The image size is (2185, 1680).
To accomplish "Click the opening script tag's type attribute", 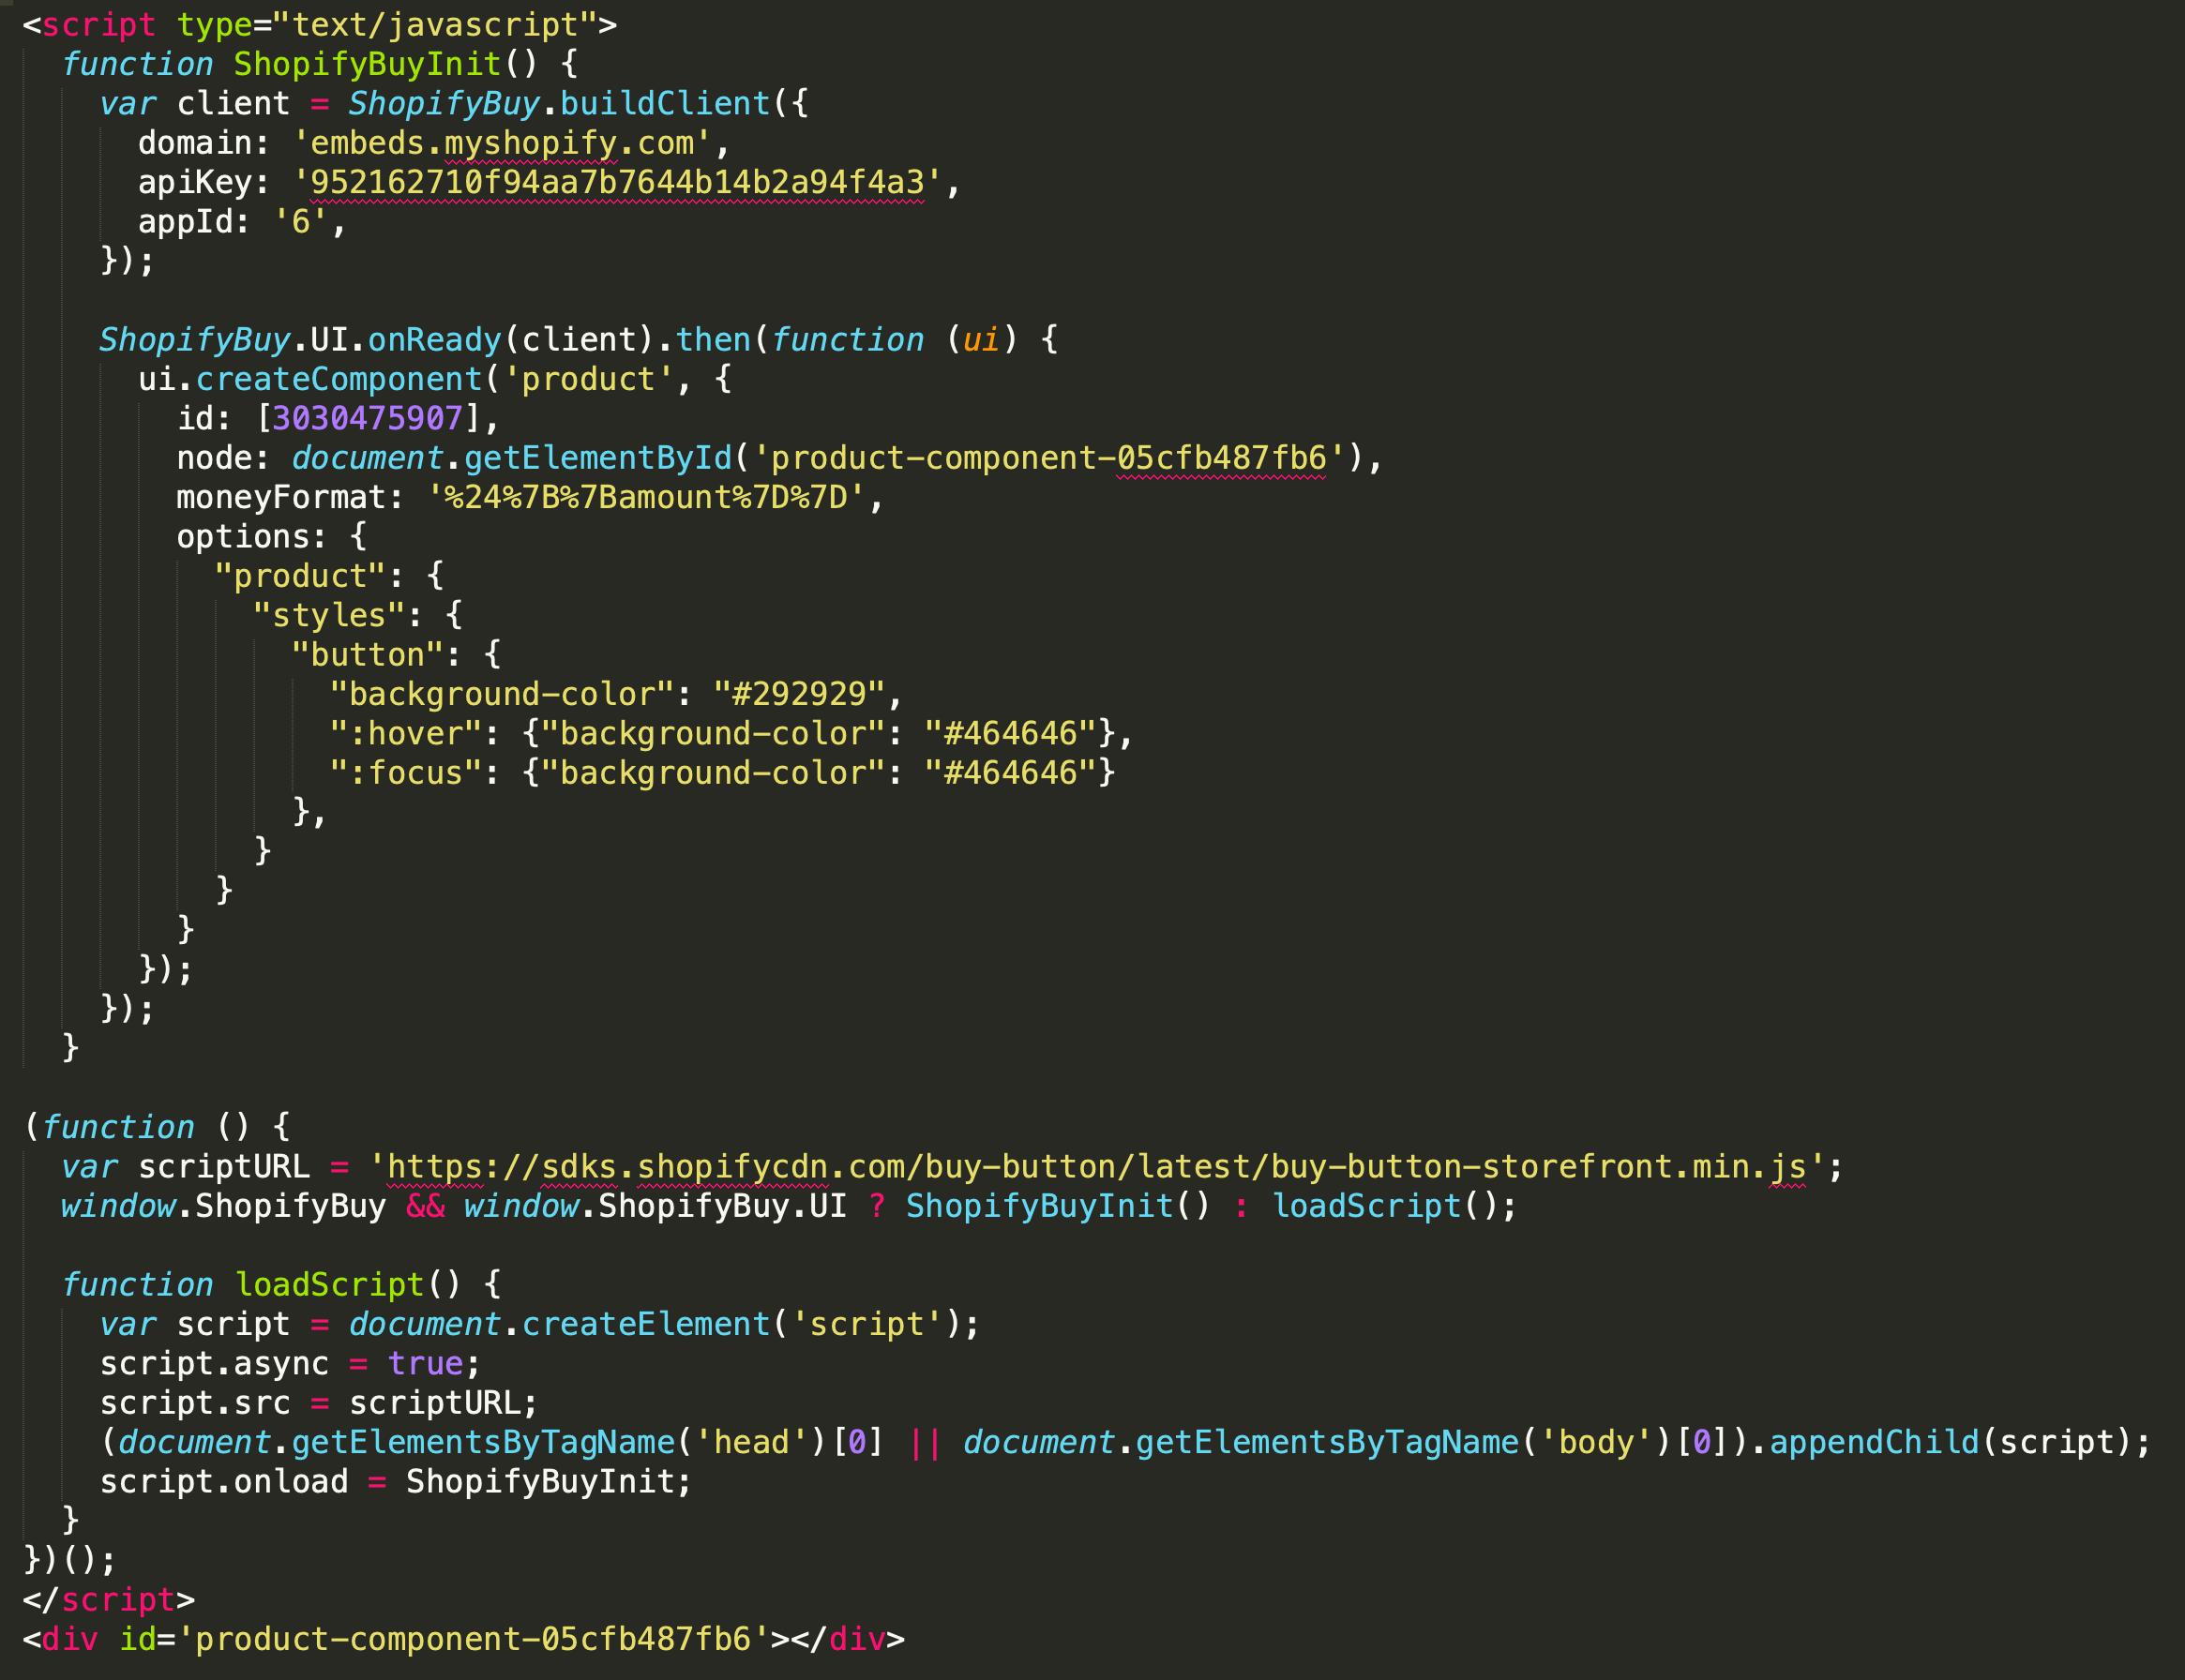I will 387,25.
